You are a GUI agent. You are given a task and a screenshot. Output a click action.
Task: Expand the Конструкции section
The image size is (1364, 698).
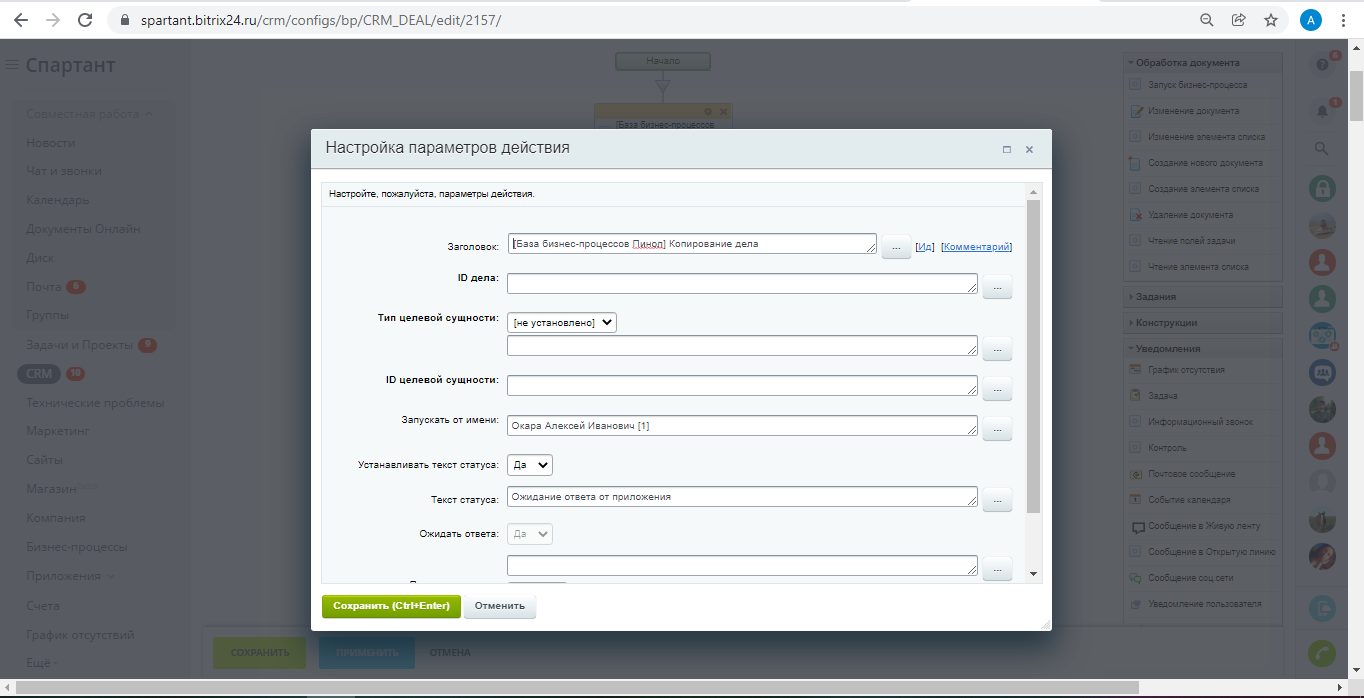click(1203, 322)
